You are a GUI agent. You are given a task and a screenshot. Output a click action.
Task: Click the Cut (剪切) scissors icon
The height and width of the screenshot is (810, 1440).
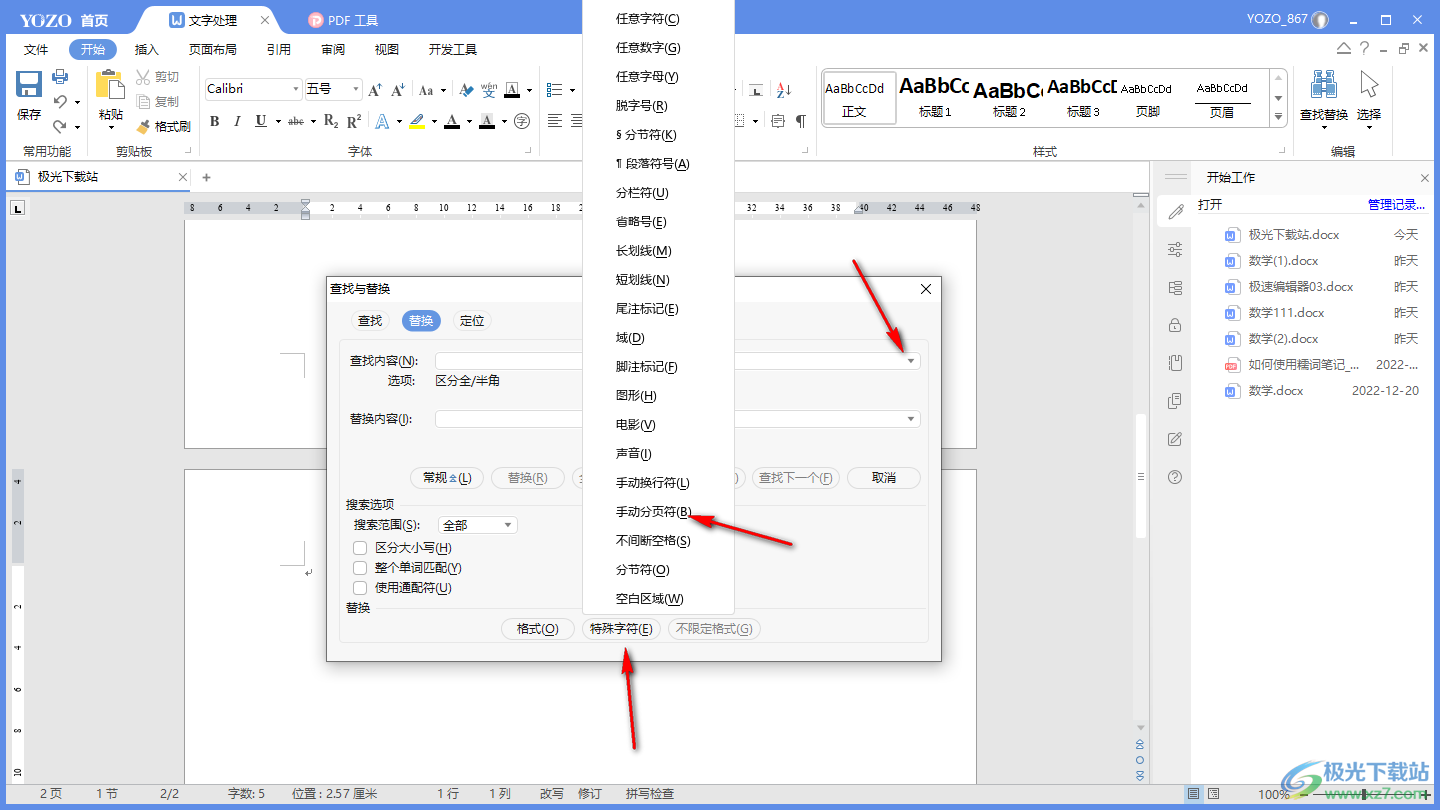click(143, 77)
